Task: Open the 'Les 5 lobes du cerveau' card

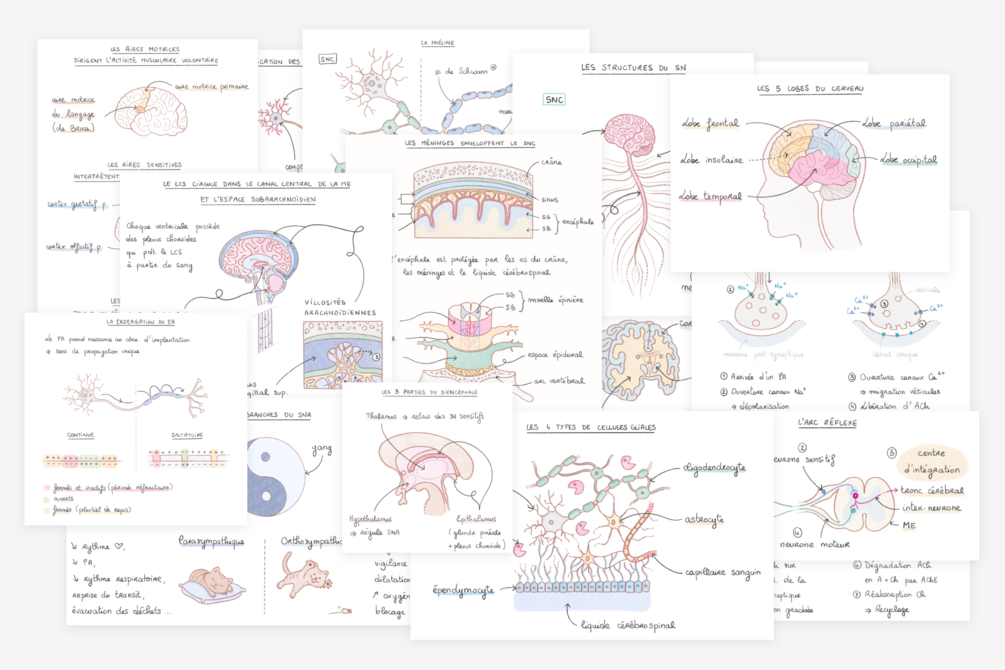Action: click(x=810, y=173)
